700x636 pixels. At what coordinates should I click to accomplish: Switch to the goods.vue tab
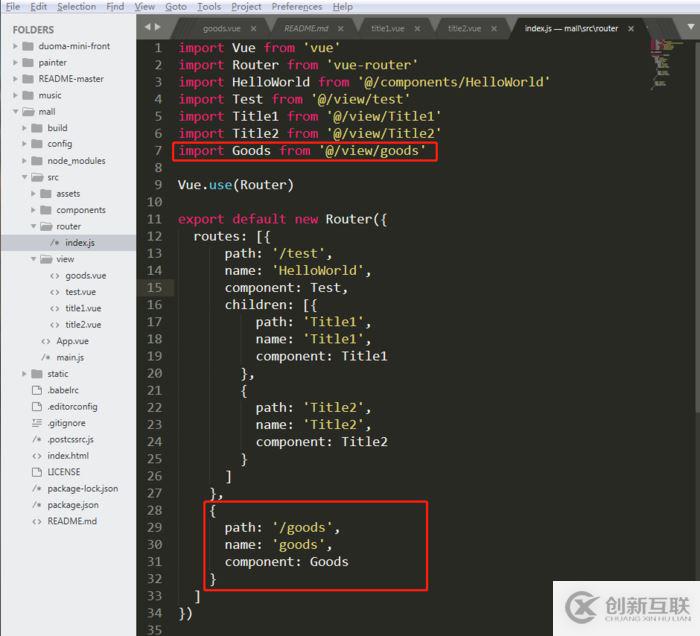tap(221, 29)
